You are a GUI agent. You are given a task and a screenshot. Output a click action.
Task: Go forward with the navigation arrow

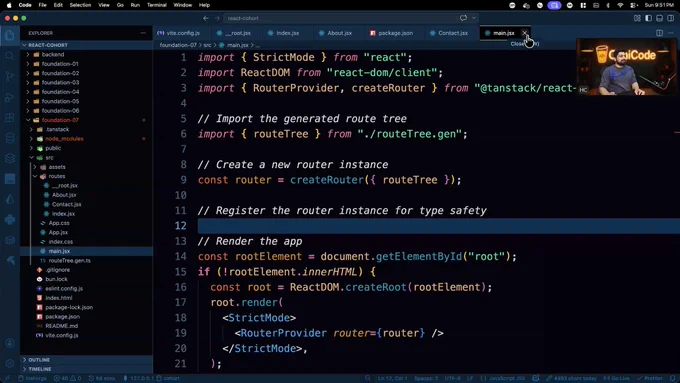pos(217,18)
